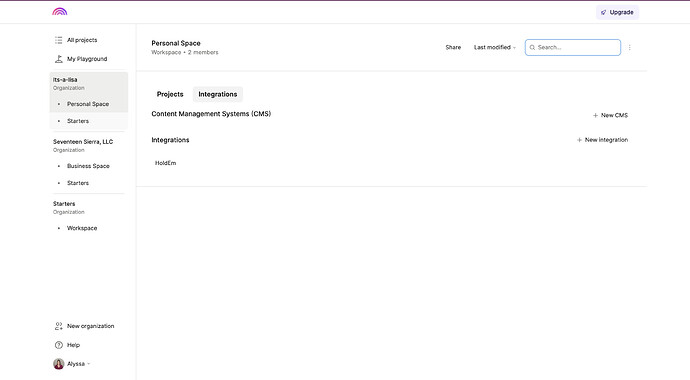Click the plus icon beside New CMS

pos(595,115)
